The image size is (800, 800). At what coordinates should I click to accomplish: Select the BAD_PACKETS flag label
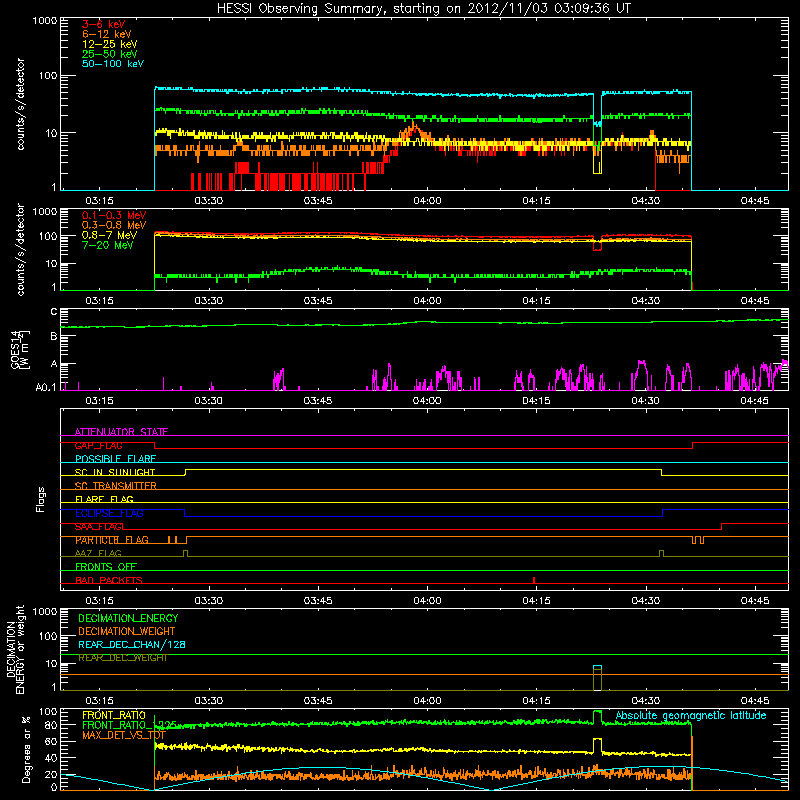(x=109, y=580)
